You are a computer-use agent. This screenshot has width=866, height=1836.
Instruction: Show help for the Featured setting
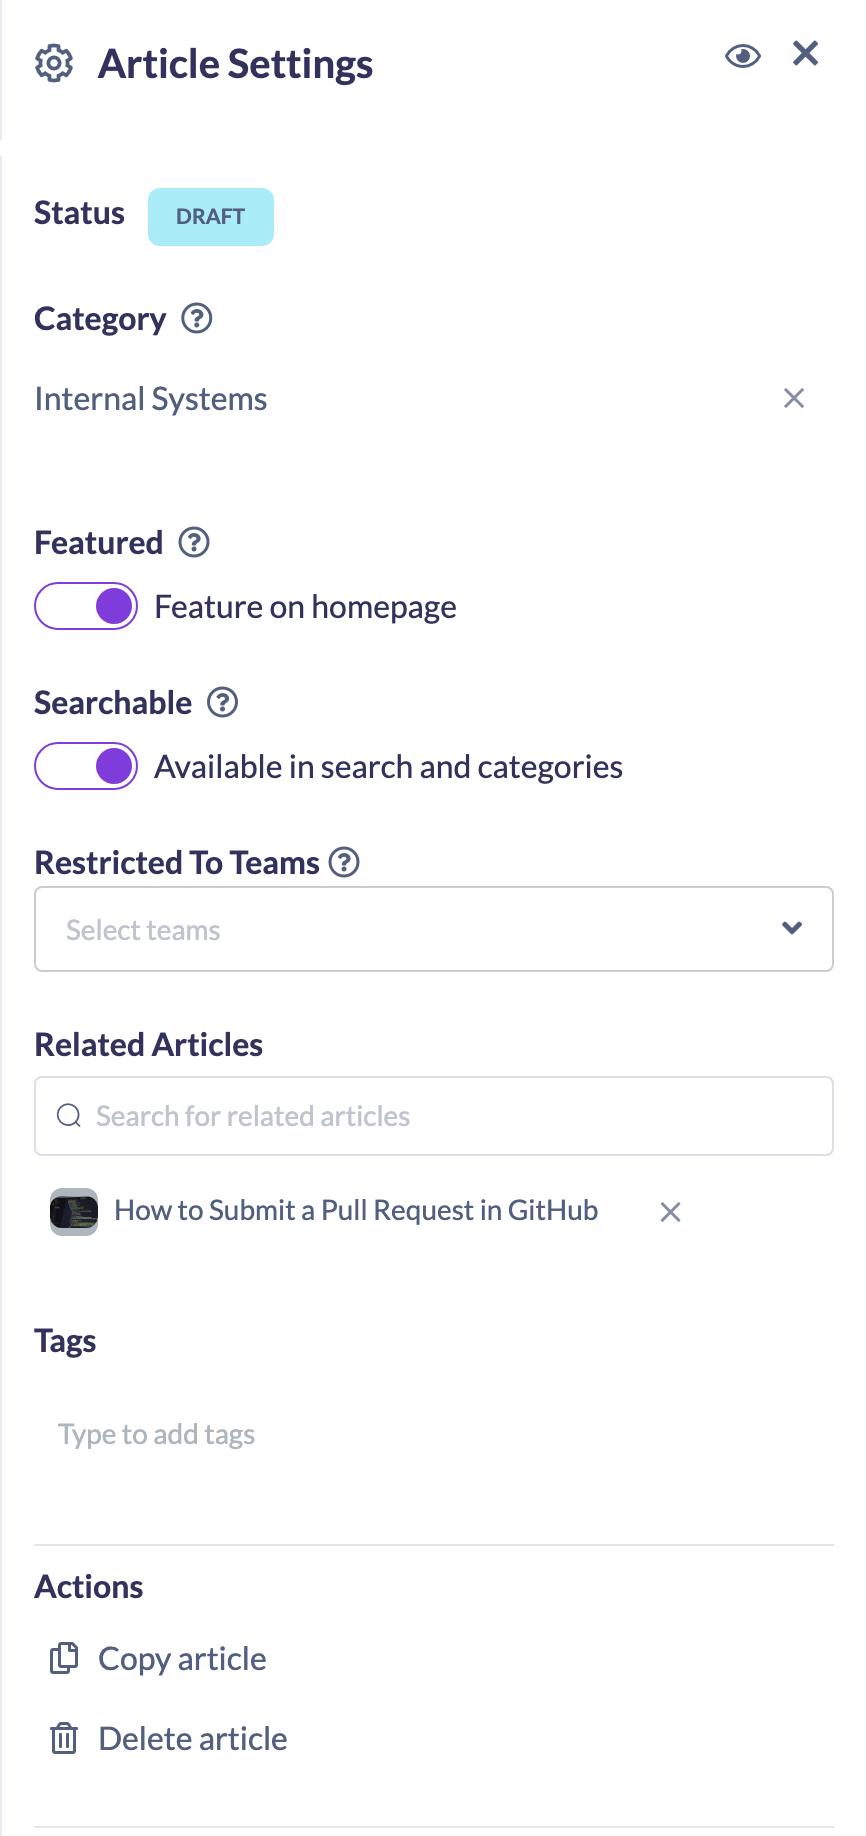pyautogui.click(x=194, y=543)
